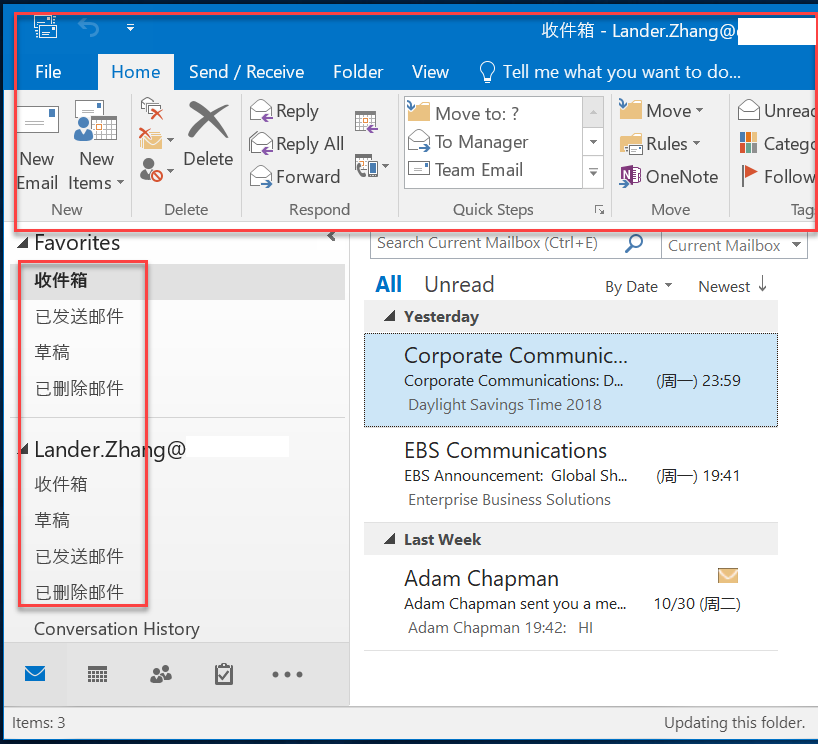Screen dimensions: 818x744
Task: Click the Unread/Read button
Action: (x=777, y=111)
